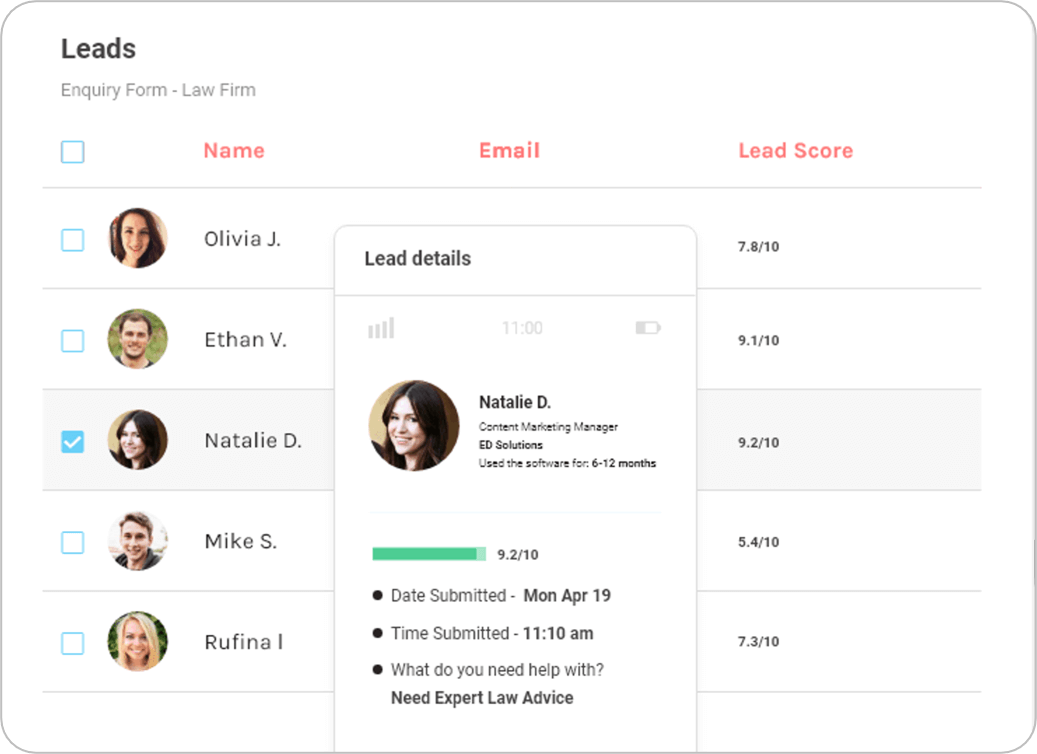Viewport: 1037px width, 754px height.
Task: Open Natalie D.'s row avatar
Action: pos(138,440)
